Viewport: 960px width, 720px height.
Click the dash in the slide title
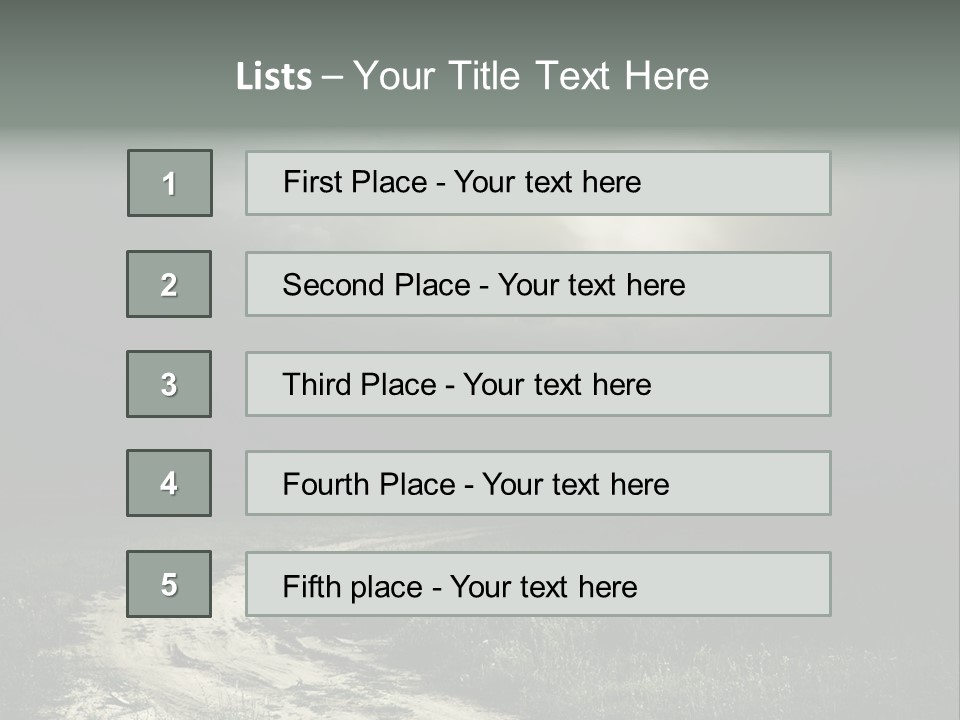[332, 77]
